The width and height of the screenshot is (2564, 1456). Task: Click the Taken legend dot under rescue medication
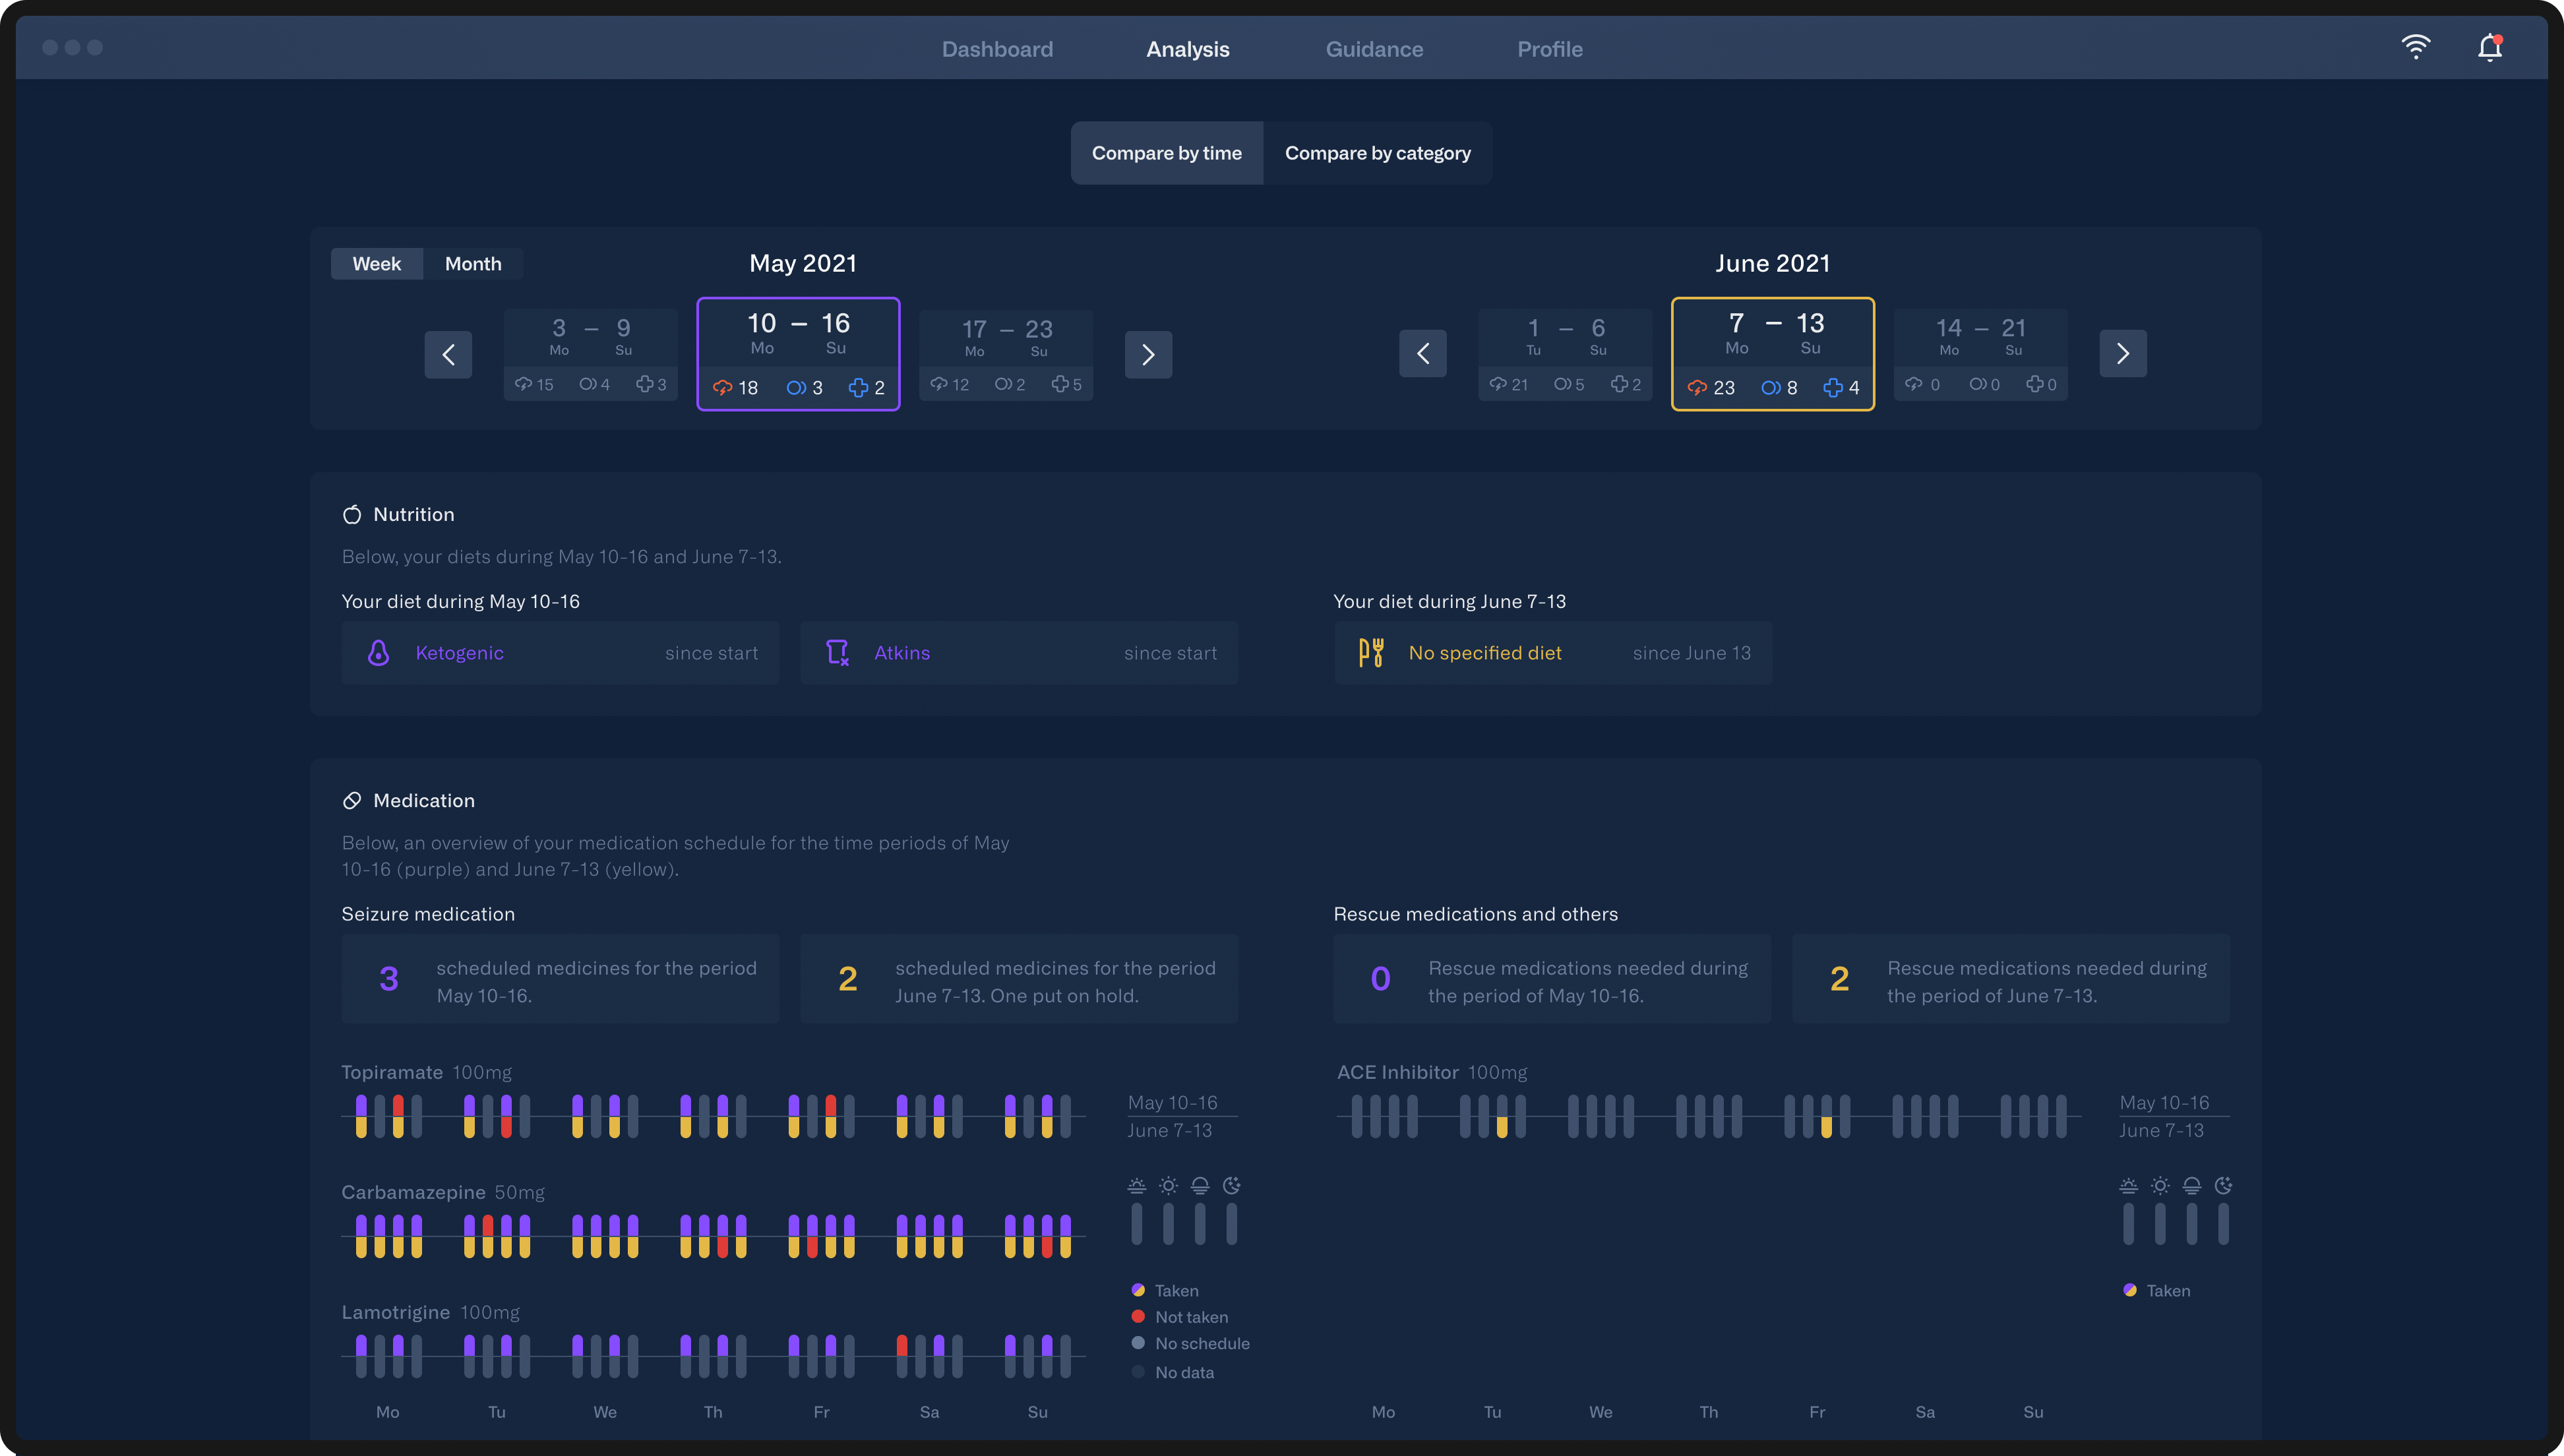coord(2130,1290)
